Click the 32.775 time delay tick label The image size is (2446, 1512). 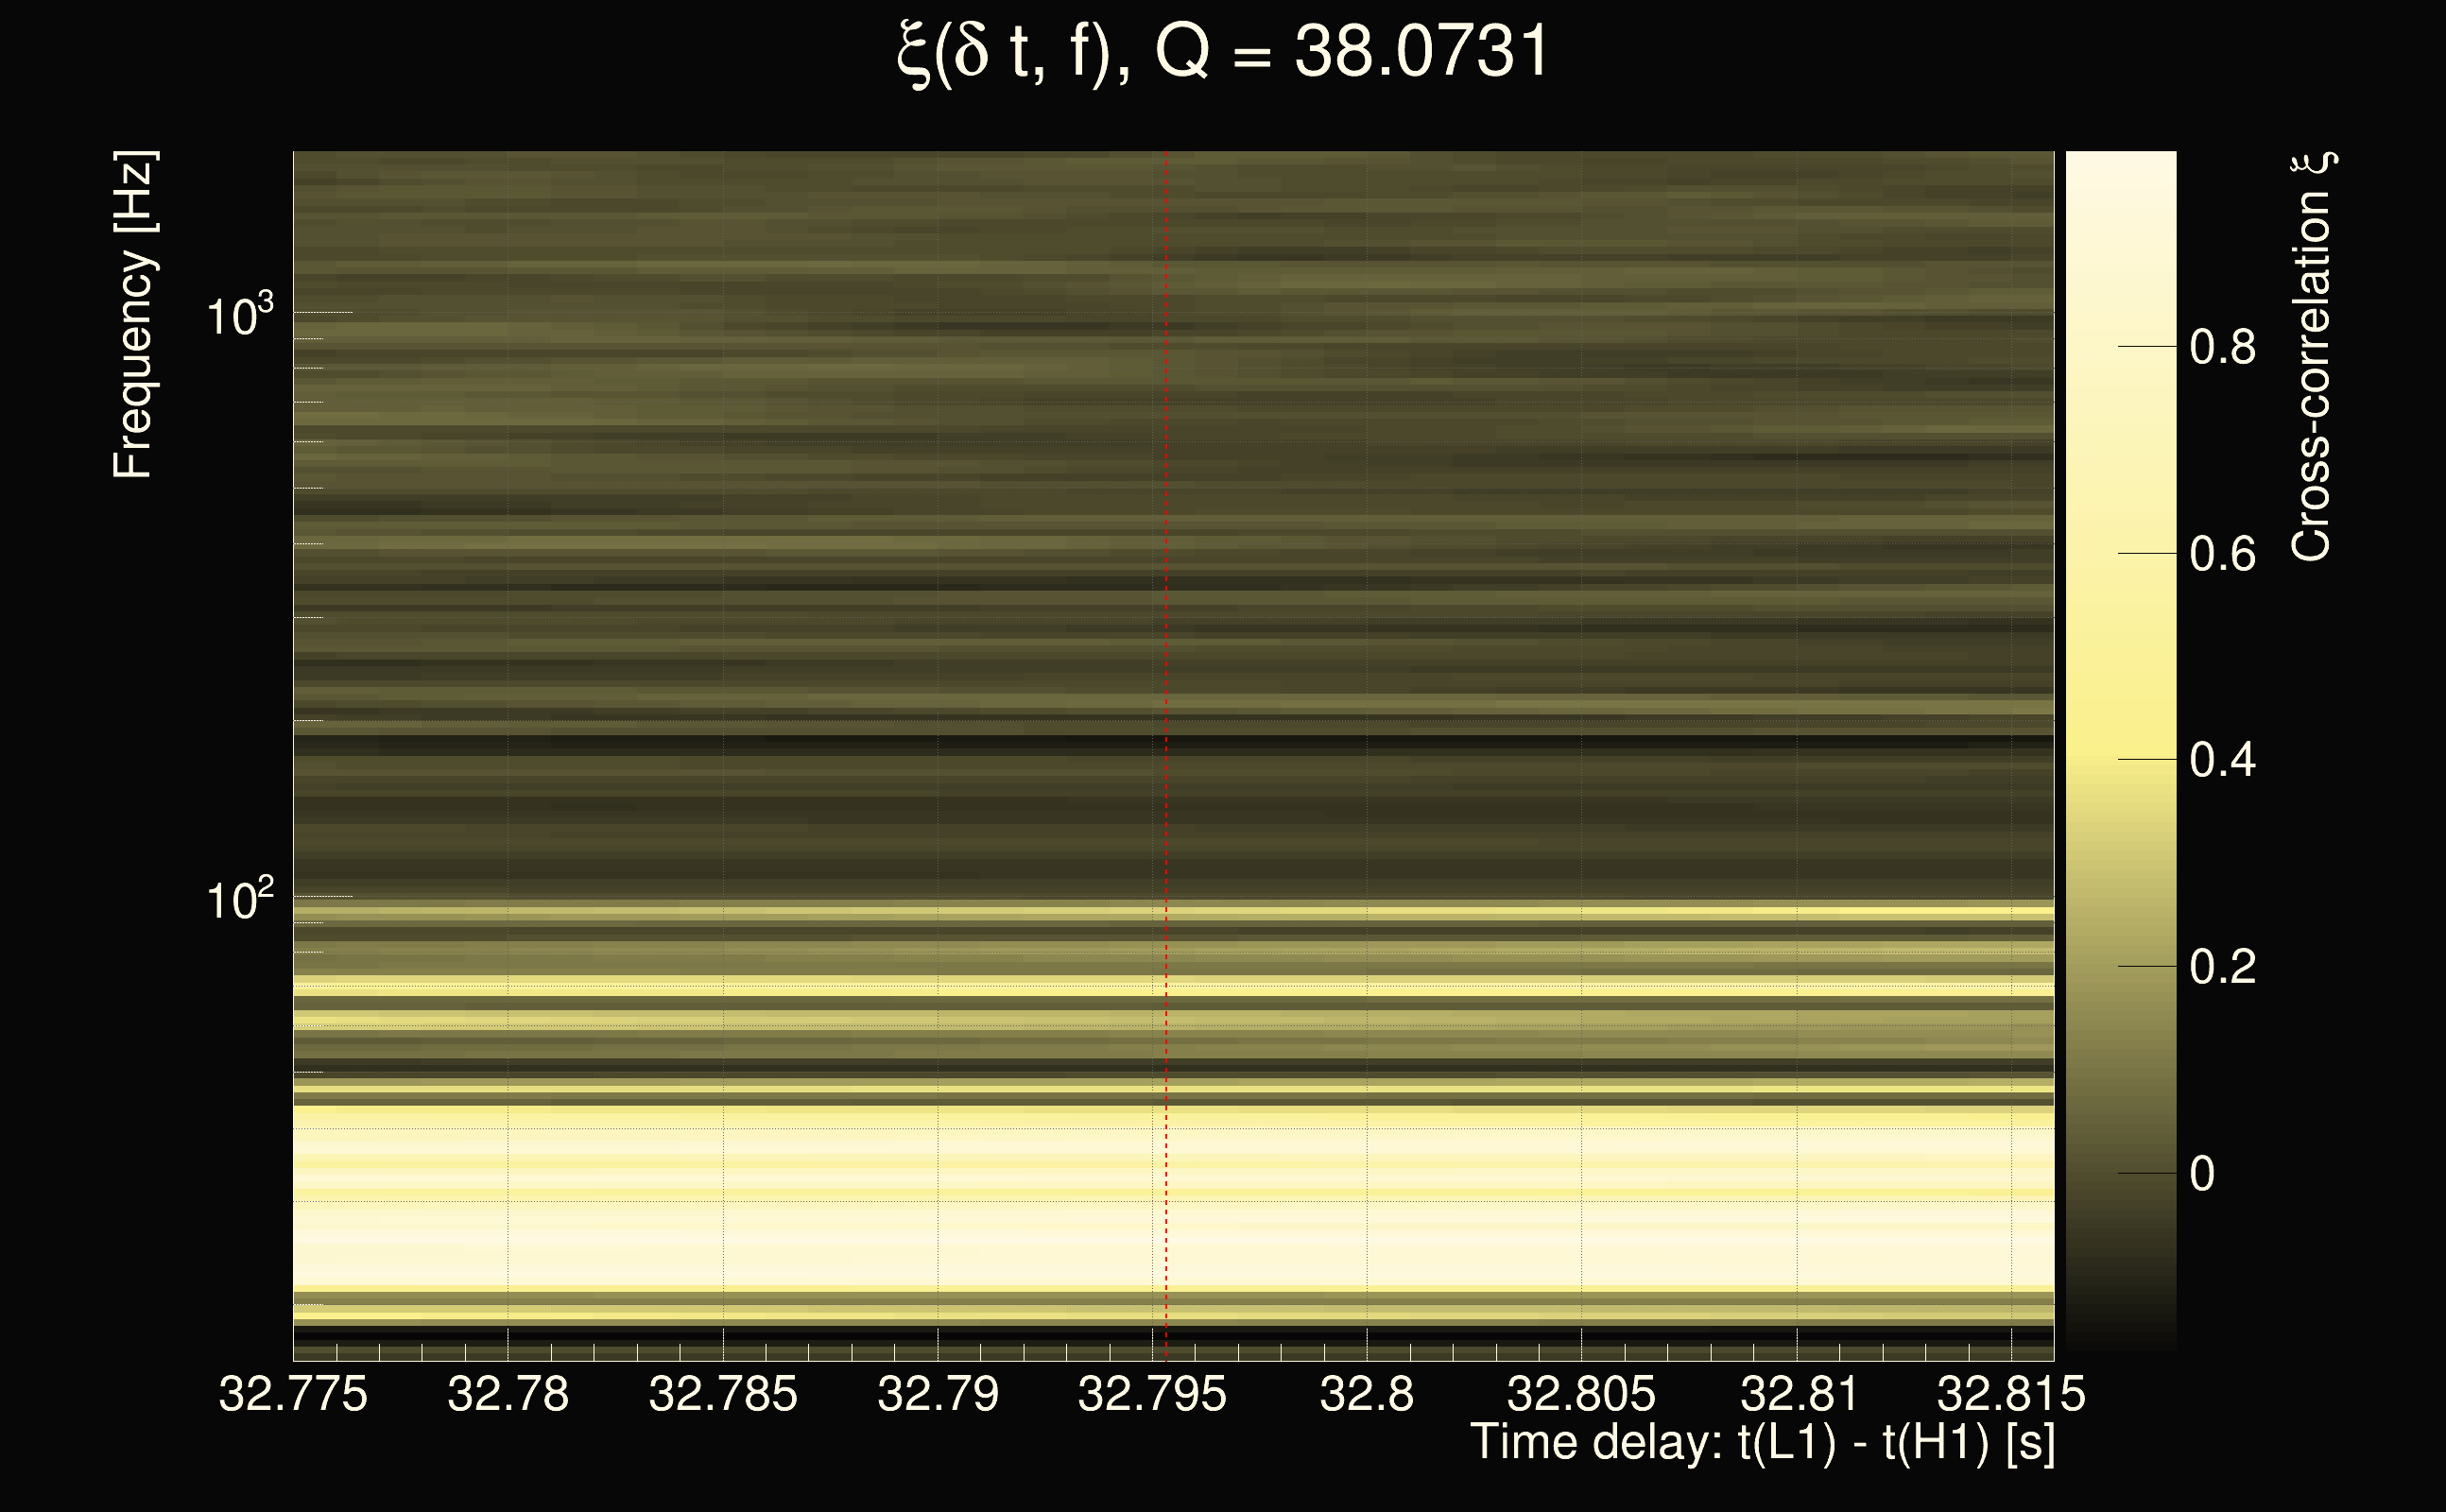(x=293, y=1394)
